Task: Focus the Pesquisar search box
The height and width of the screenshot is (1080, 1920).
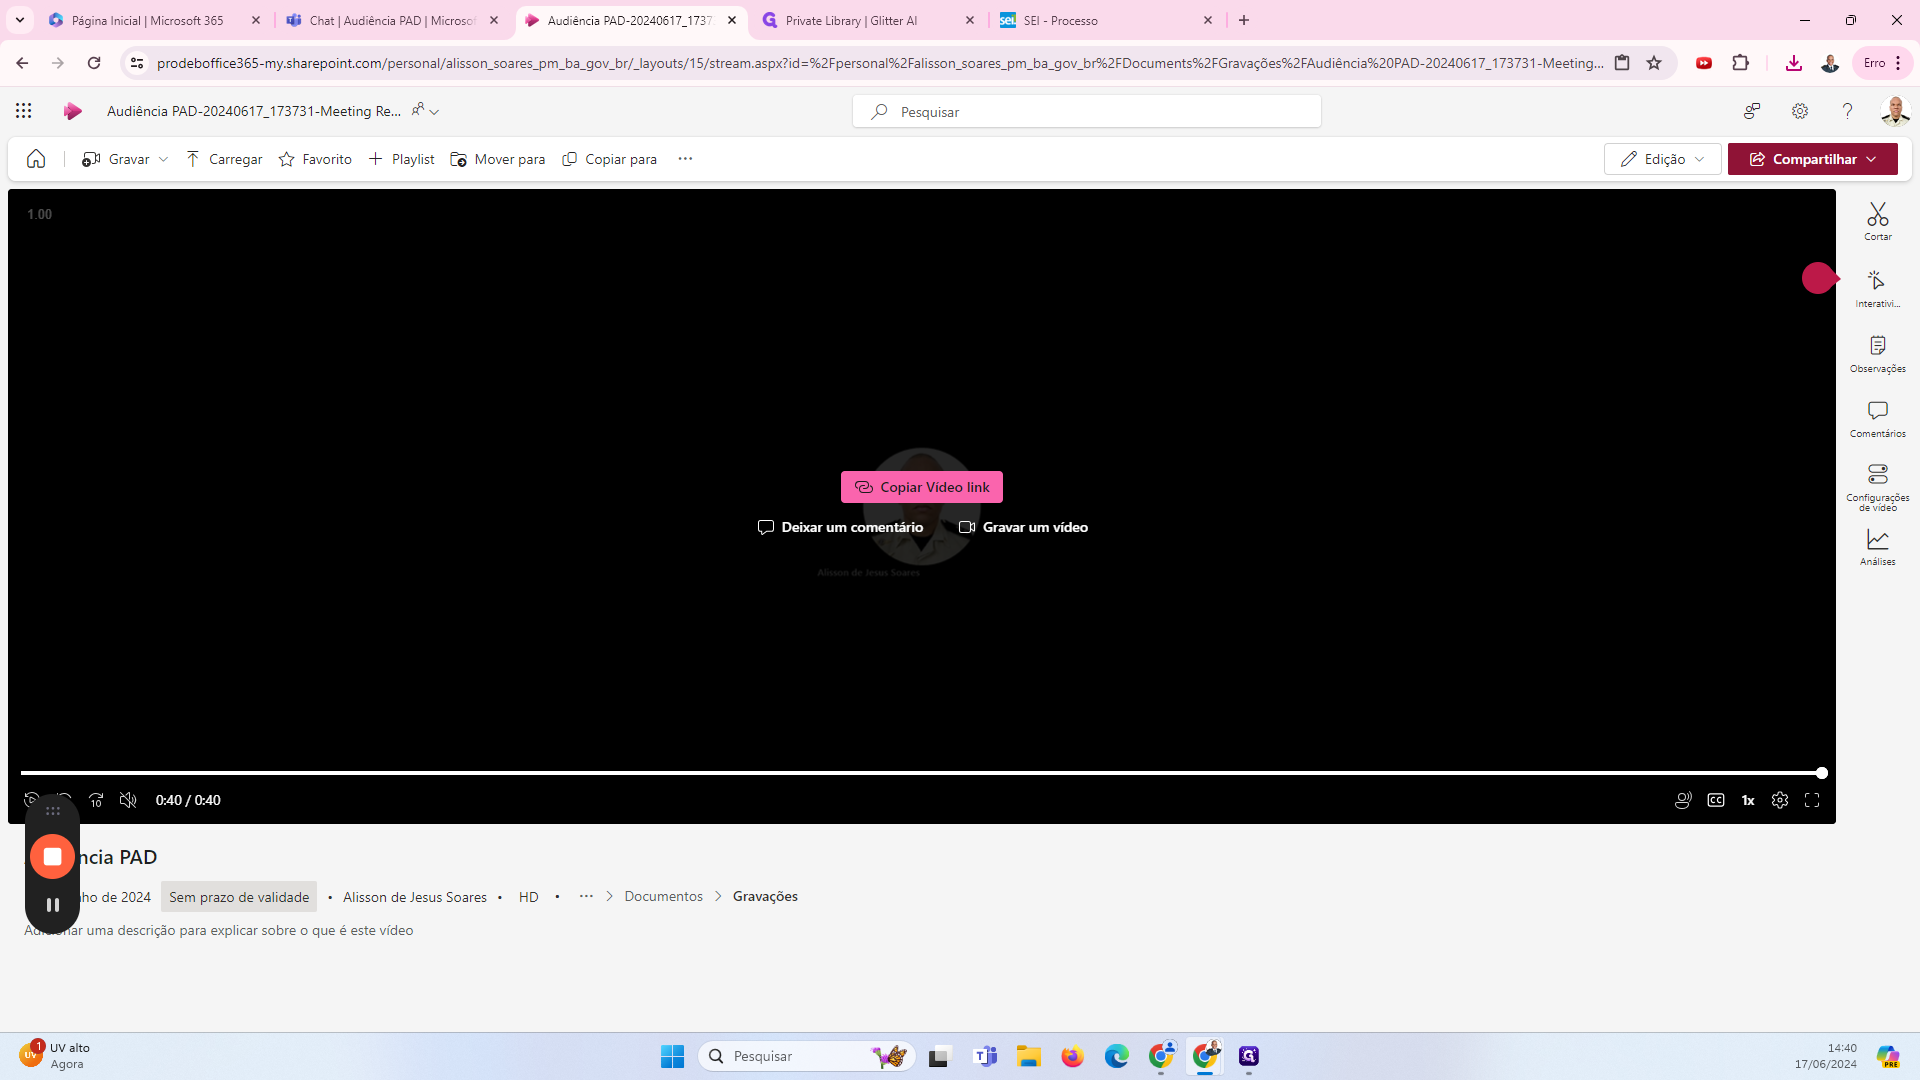Action: coord(1087,111)
